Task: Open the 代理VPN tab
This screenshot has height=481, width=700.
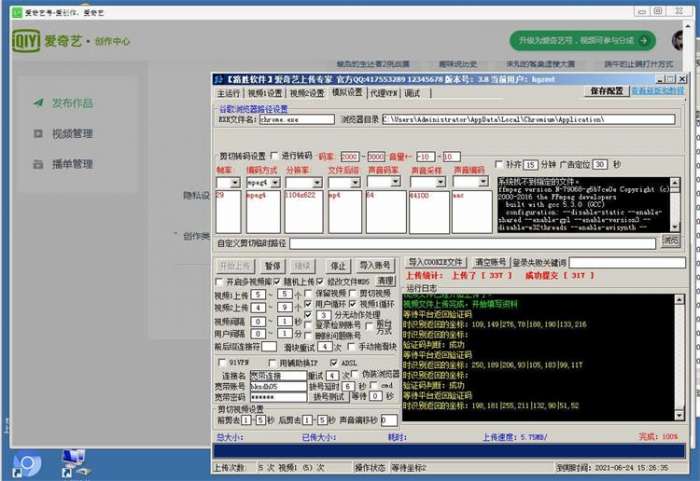Action: [x=383, y=93]
